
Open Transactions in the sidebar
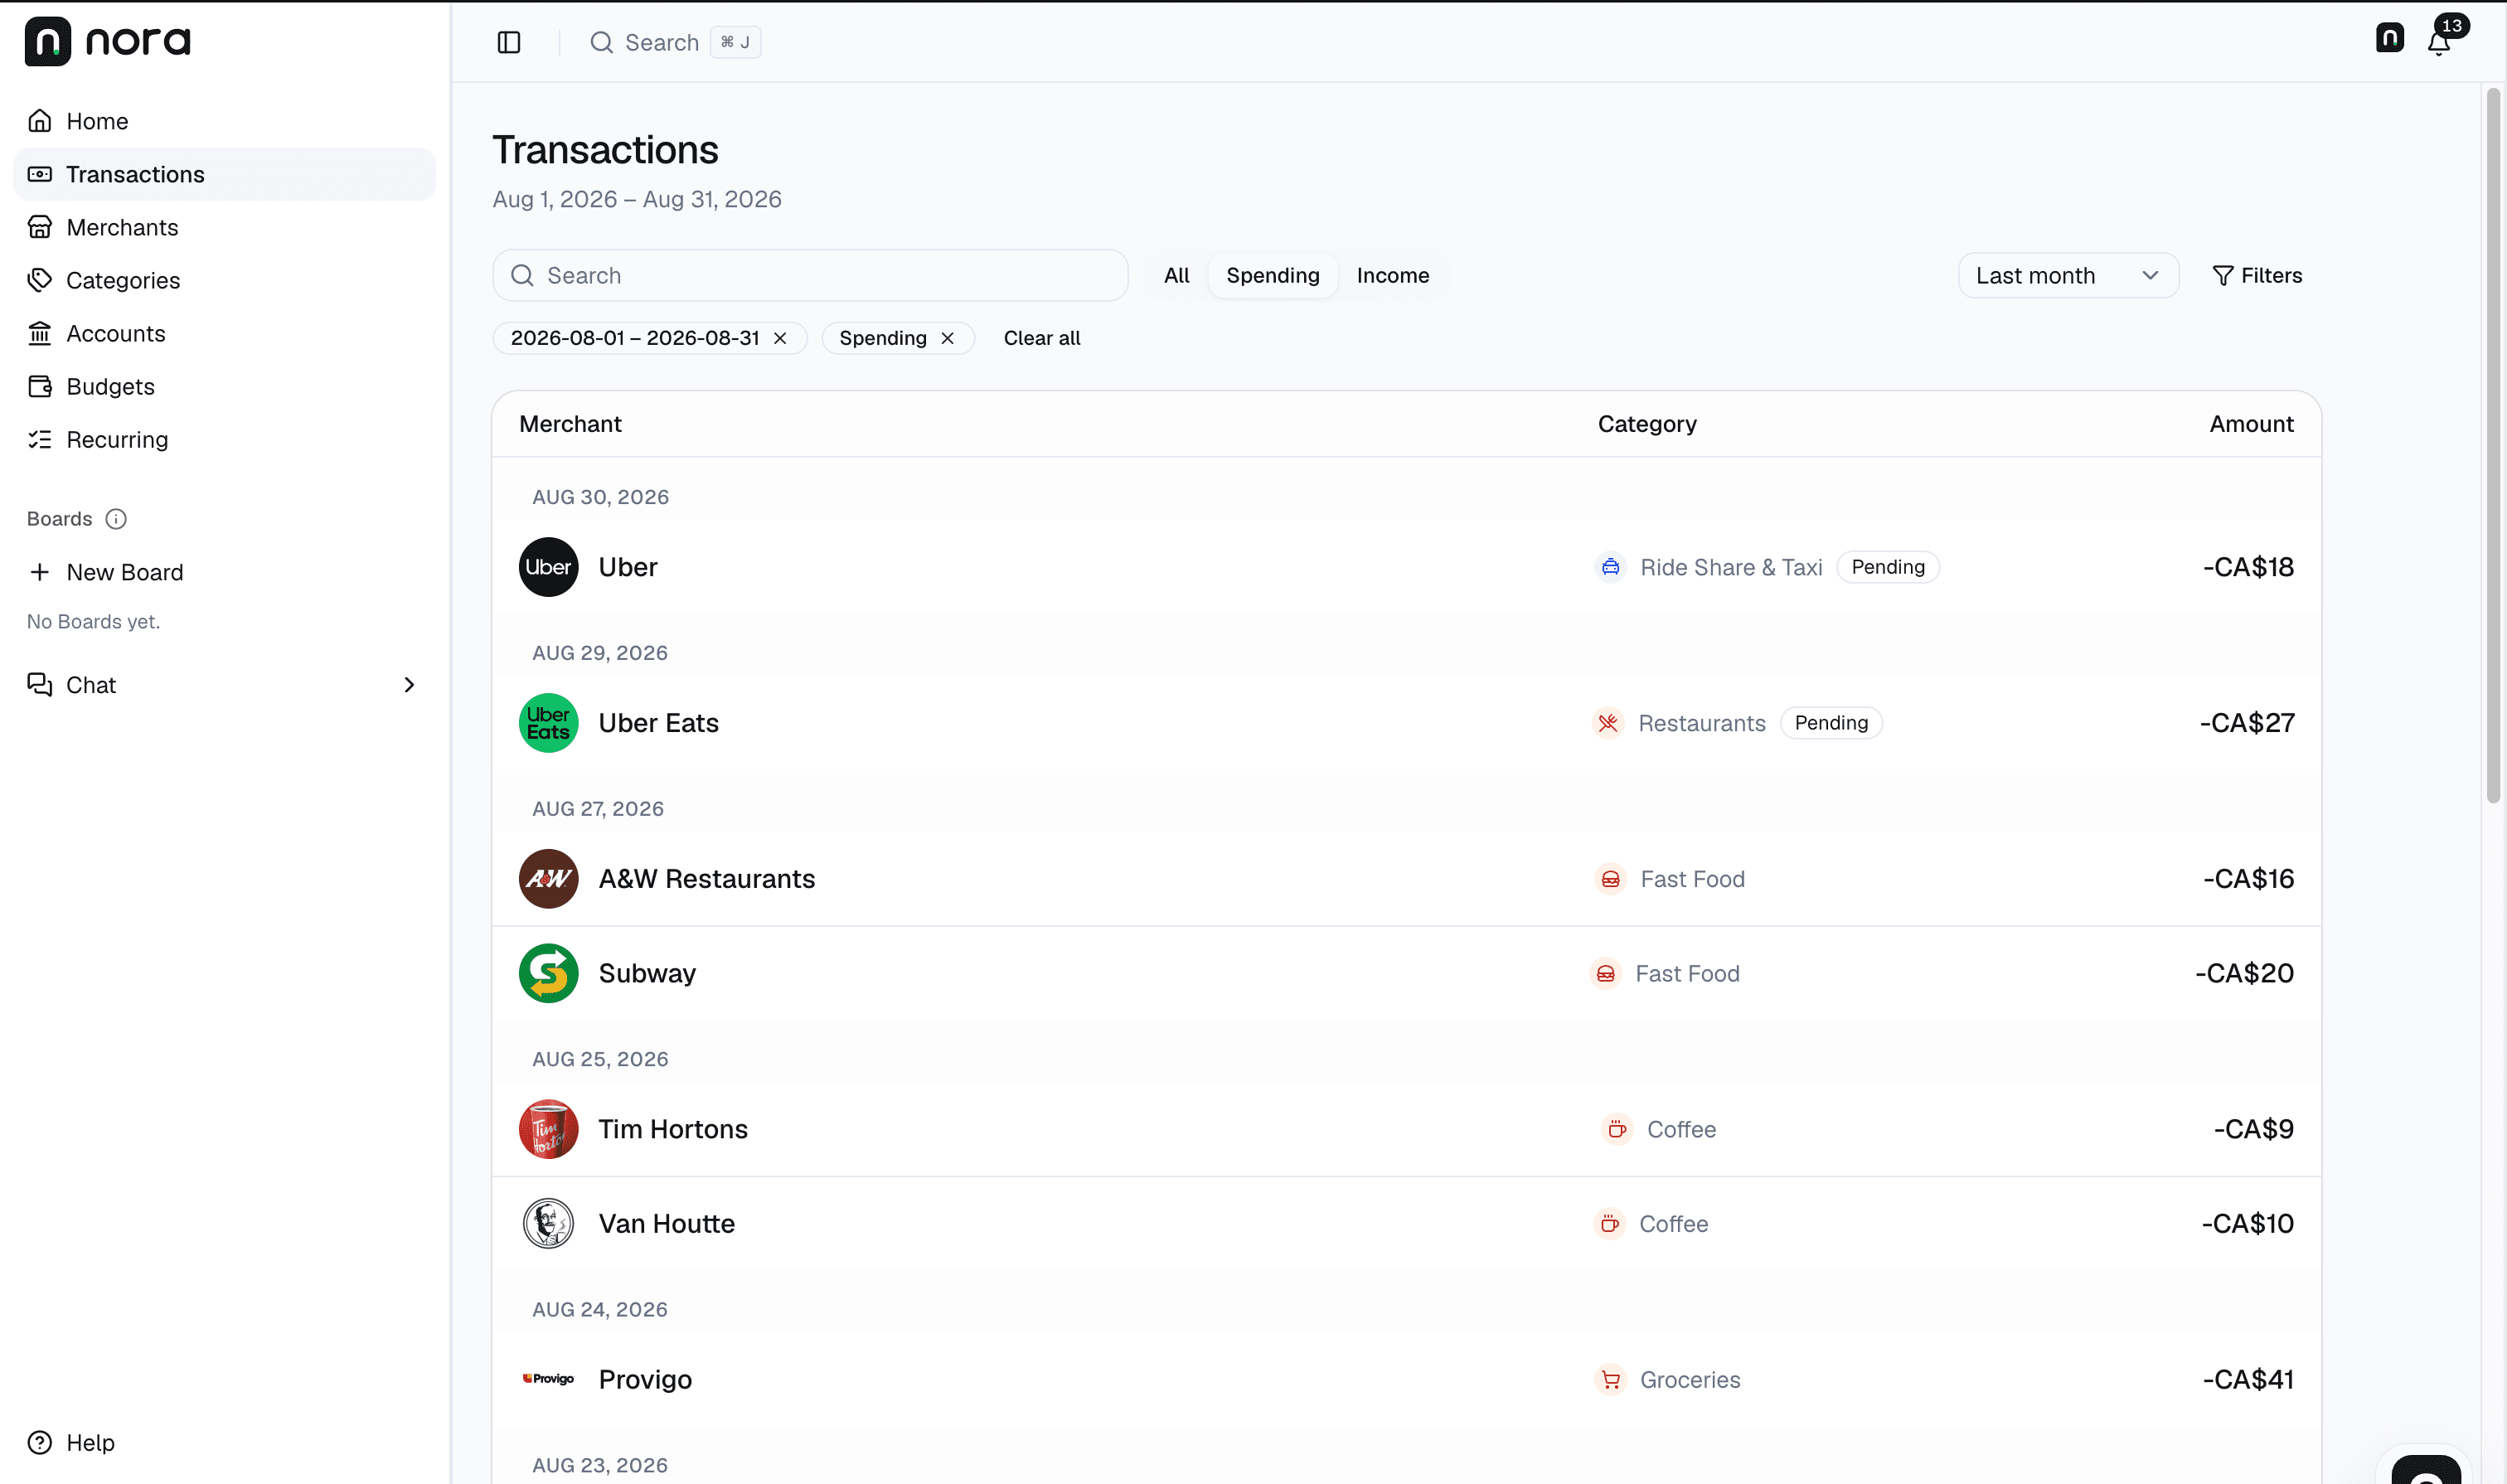[x=224, y=174]
